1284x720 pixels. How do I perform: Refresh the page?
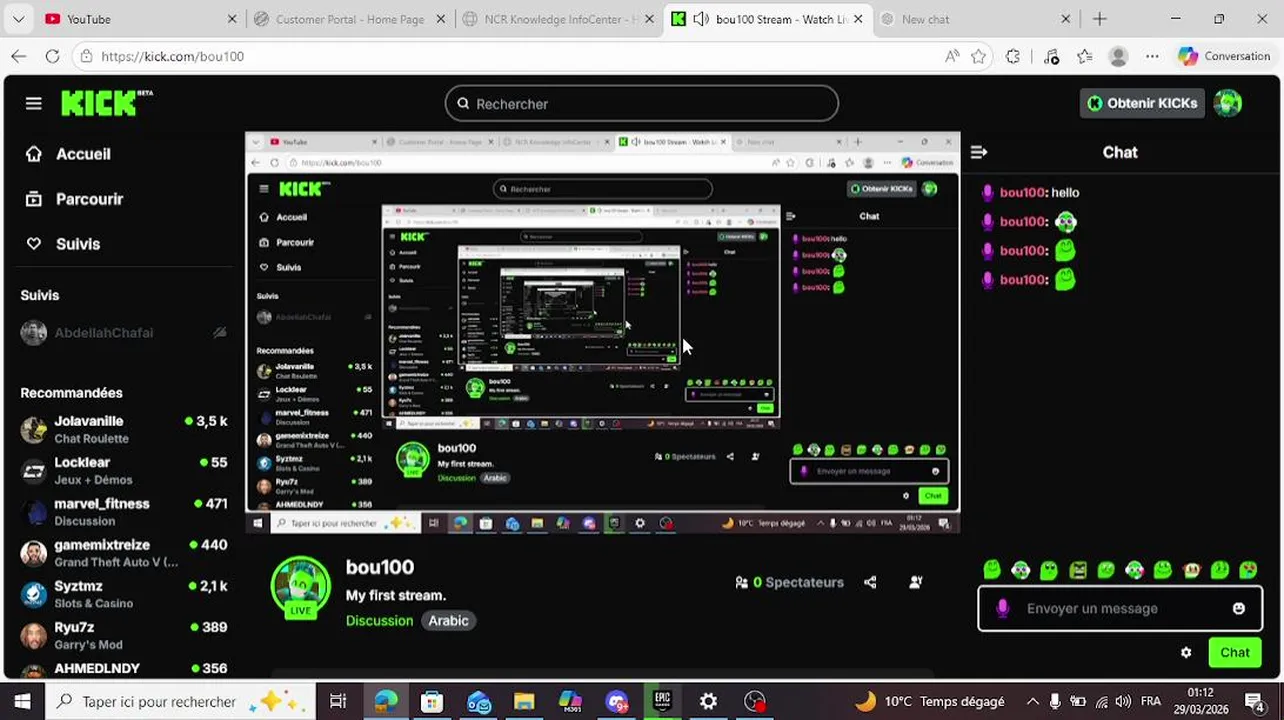(52, 56)
